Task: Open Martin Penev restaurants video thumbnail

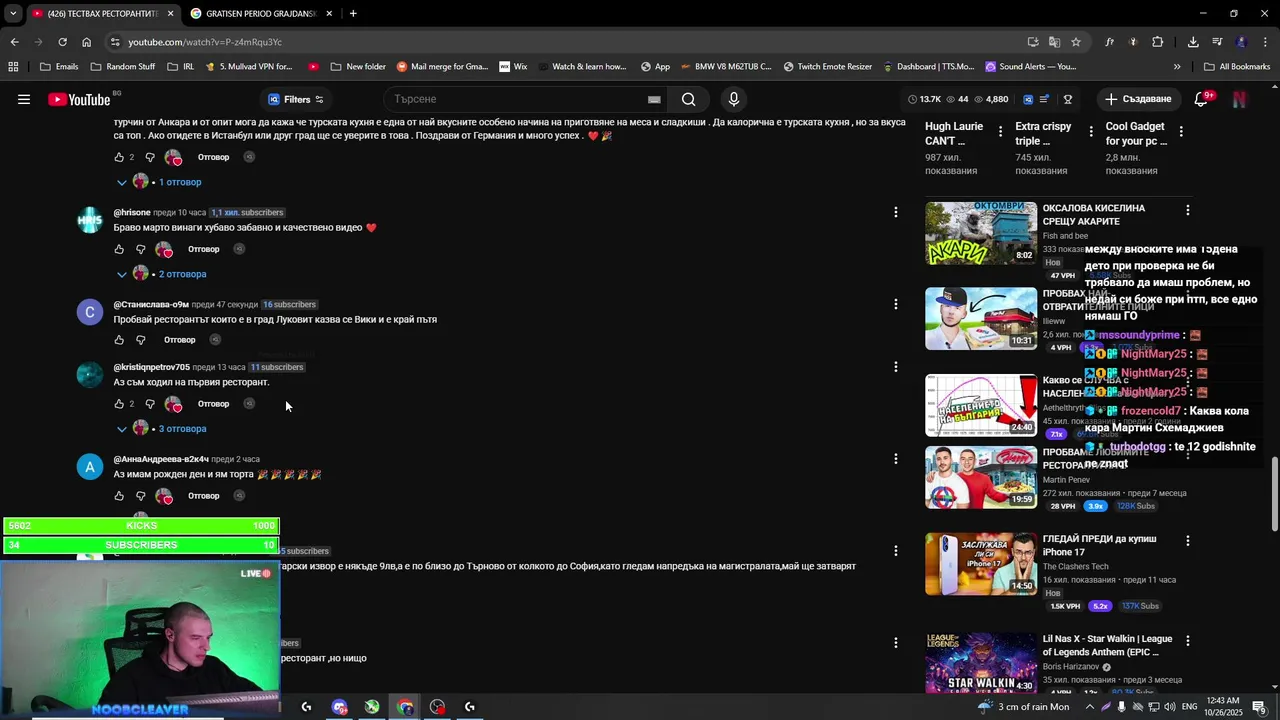Action: (981, 477)
